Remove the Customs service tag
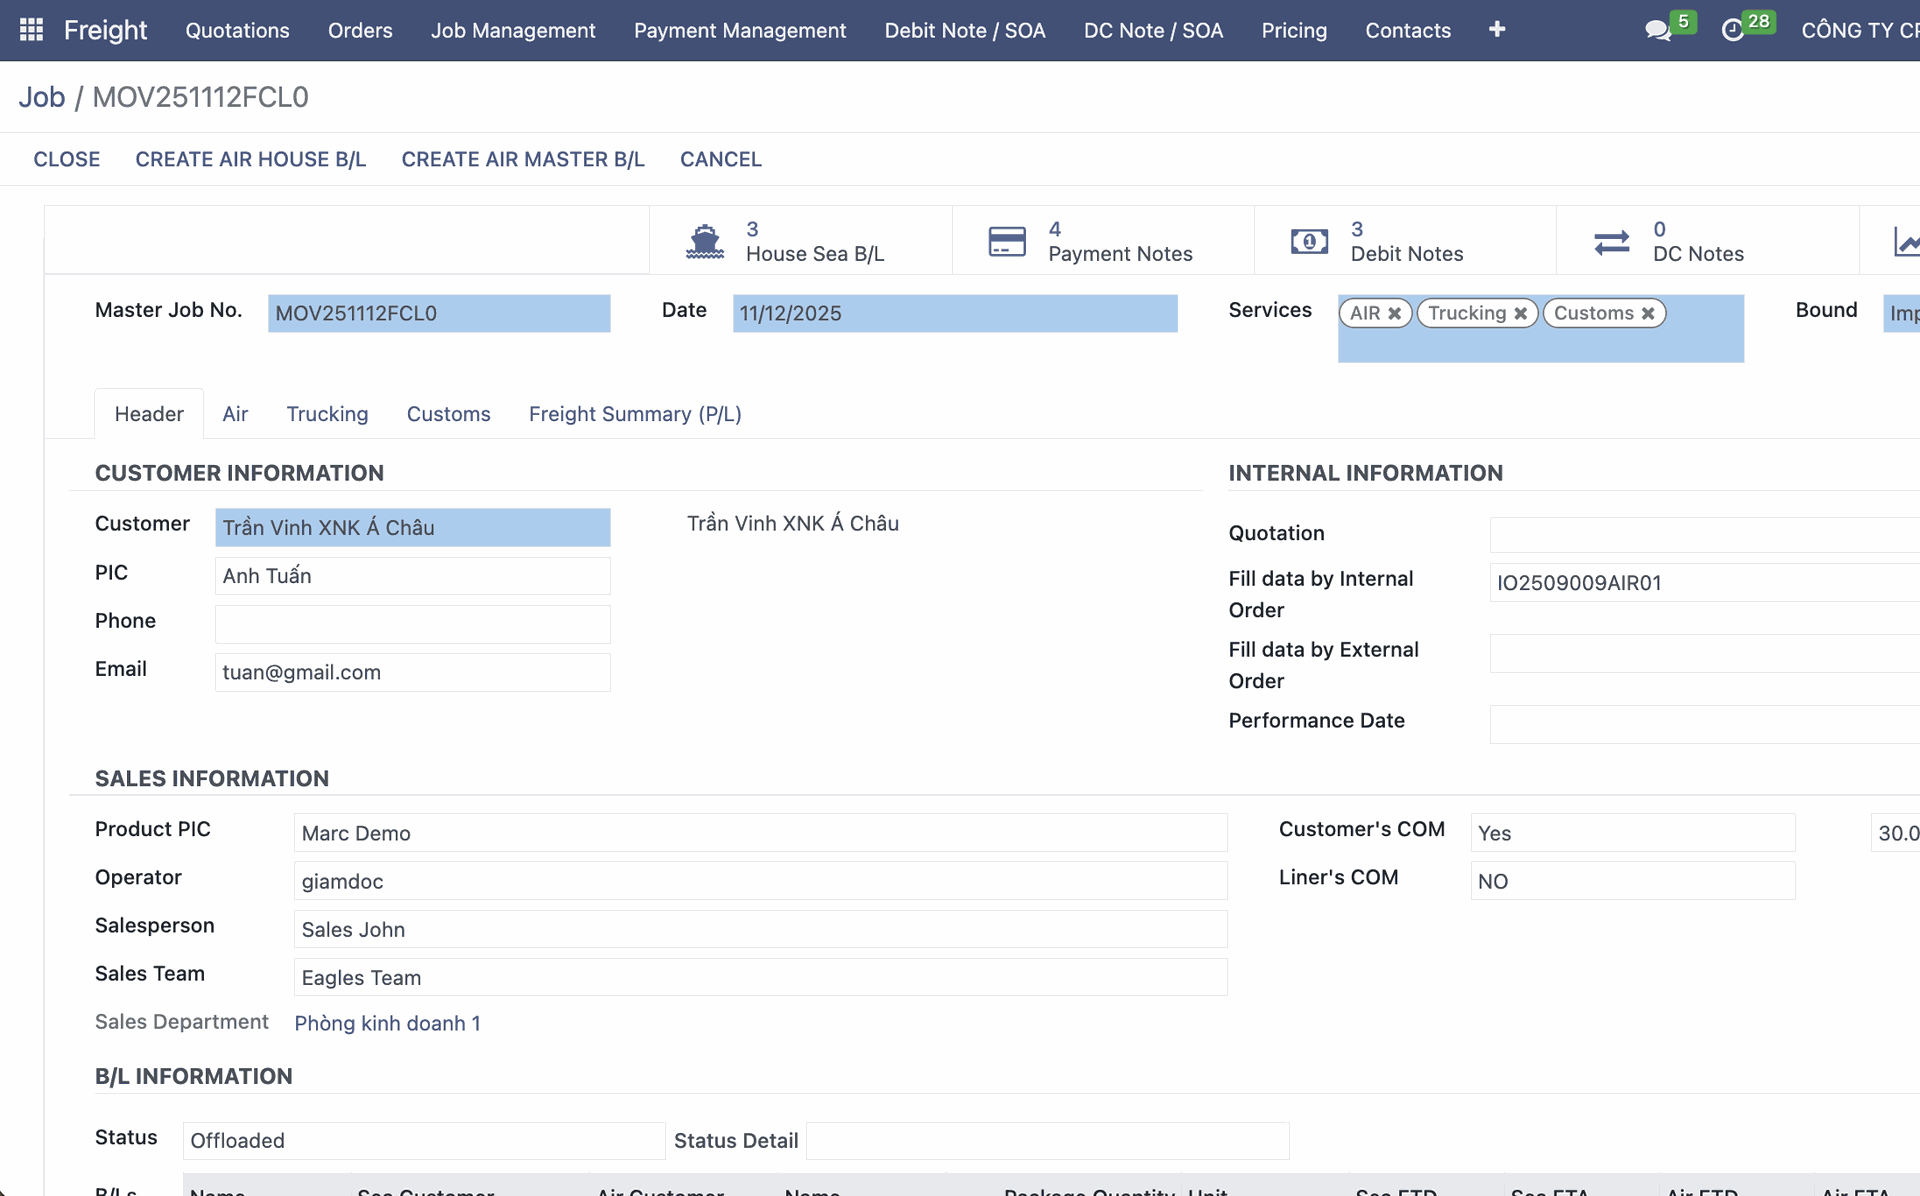This screenshot has height=1196, width=1920. point(1648,314)
